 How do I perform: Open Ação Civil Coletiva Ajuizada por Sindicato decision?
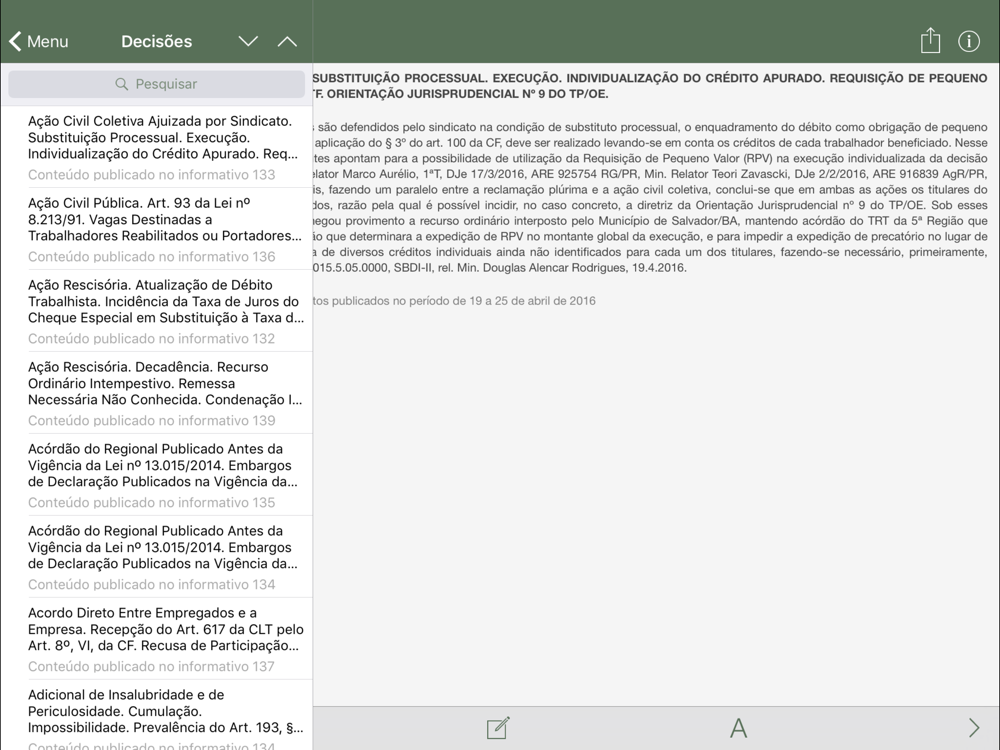coord(156,147)
